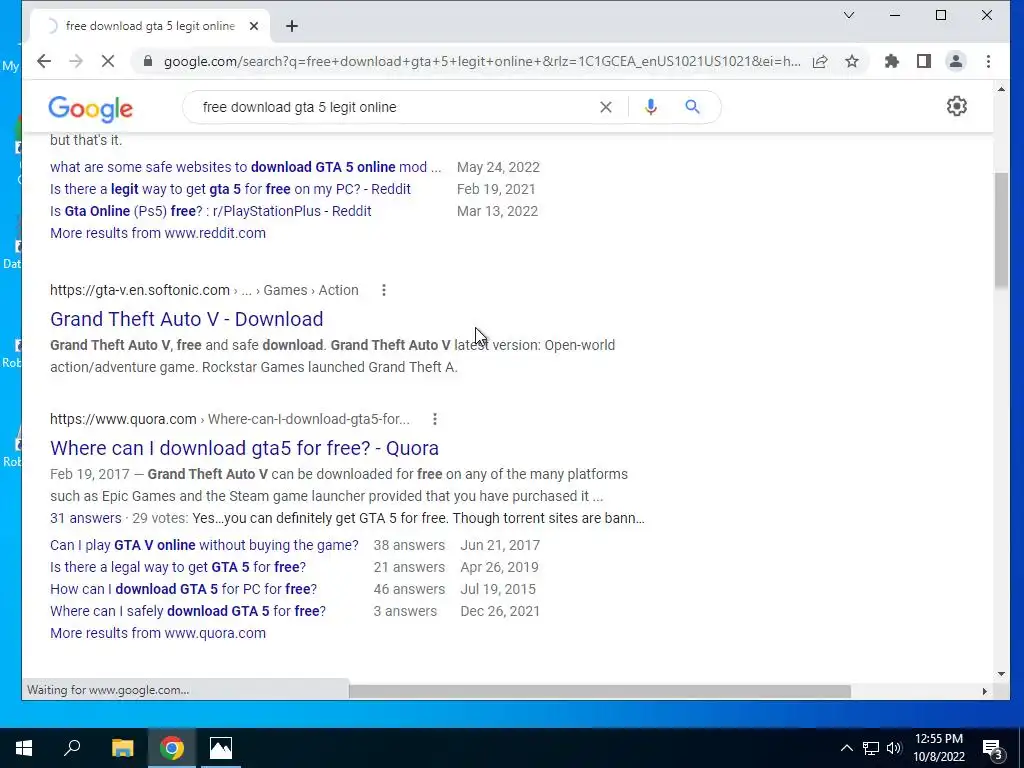
Task: Open the three-dot menu for the Quora result
Action: 435,419
